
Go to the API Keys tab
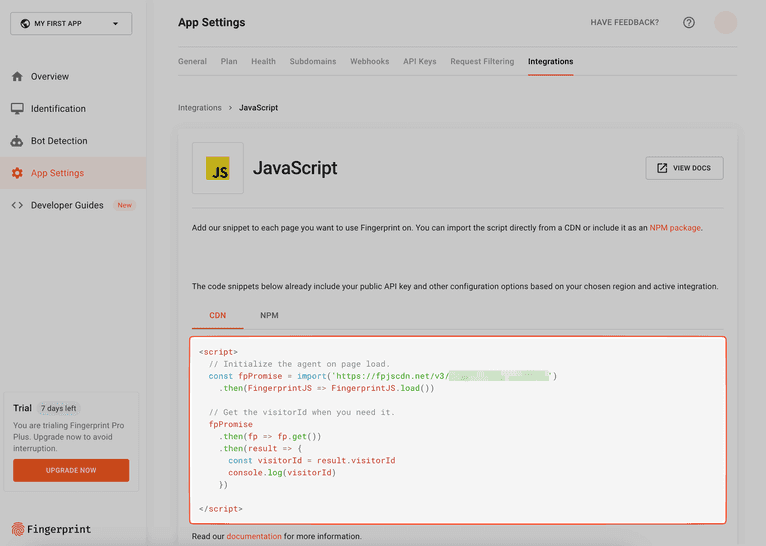(x=419, y=62)
